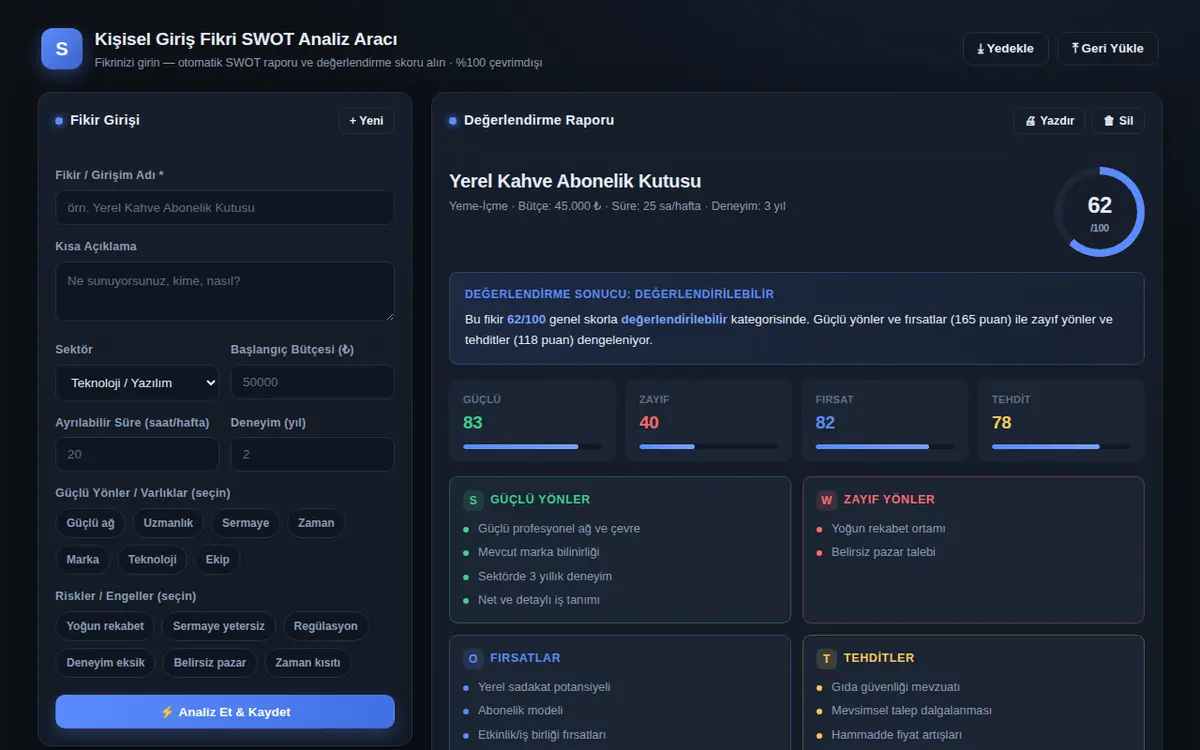Click the blue S app logo
Image resolution: width=1200 pixels, height=750 pixels.
pyautogui.click(x=62, y=49)
